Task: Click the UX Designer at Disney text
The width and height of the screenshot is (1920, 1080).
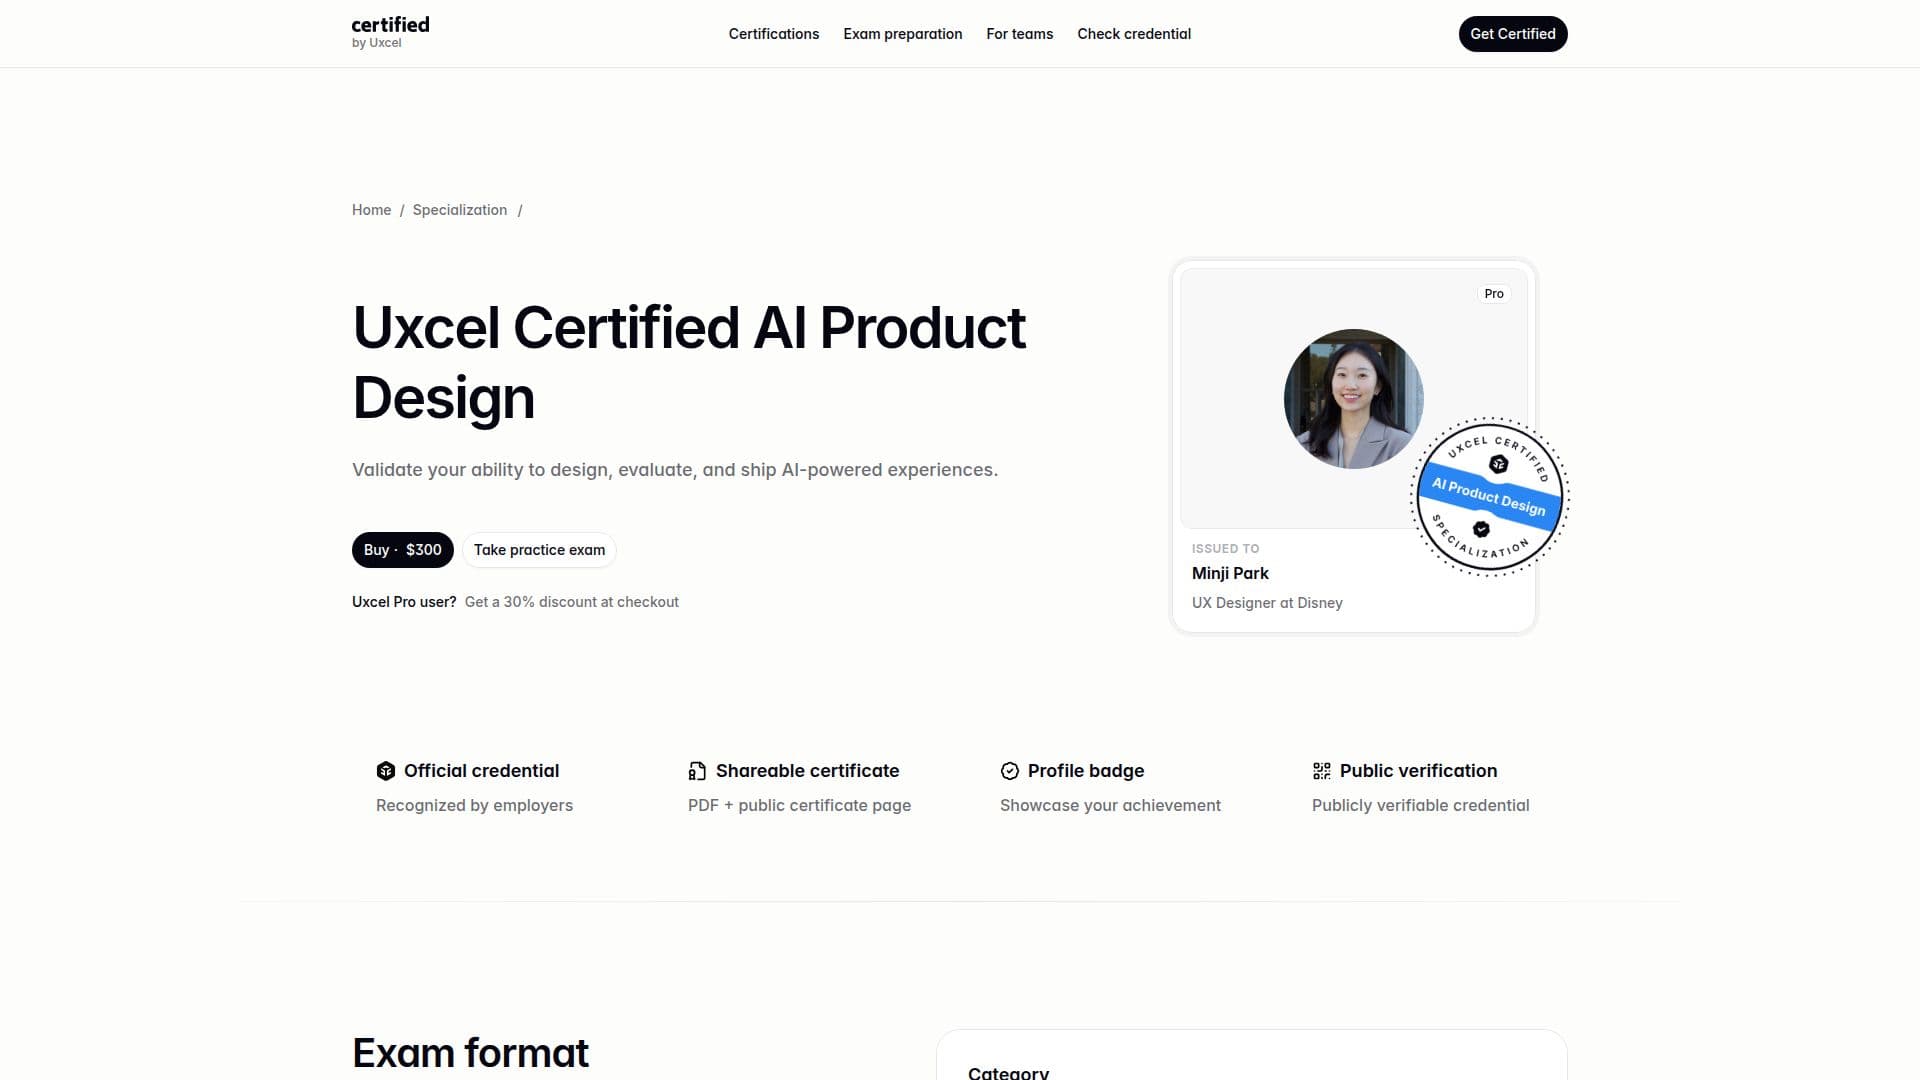Action: (1267, 603)
